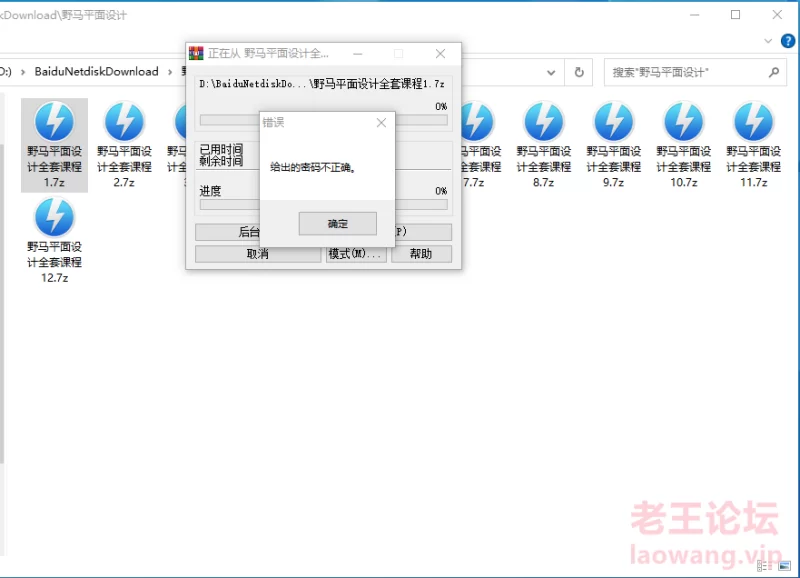Screen dimensions: 800x578
Task: Open the blue Help question mark icon
Action: [788, 41]
